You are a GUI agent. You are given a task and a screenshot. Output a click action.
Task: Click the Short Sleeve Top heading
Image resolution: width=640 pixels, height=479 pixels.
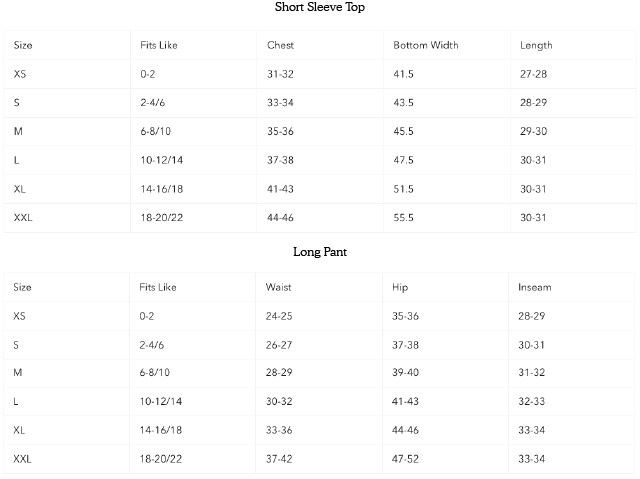coord(319,7)
